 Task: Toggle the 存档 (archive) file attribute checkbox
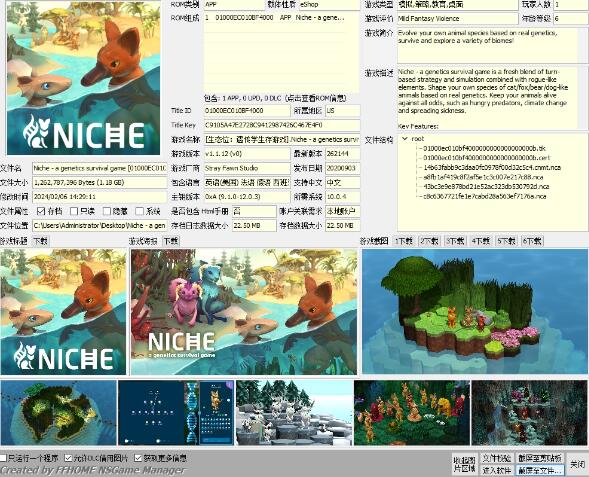(41, 211)
